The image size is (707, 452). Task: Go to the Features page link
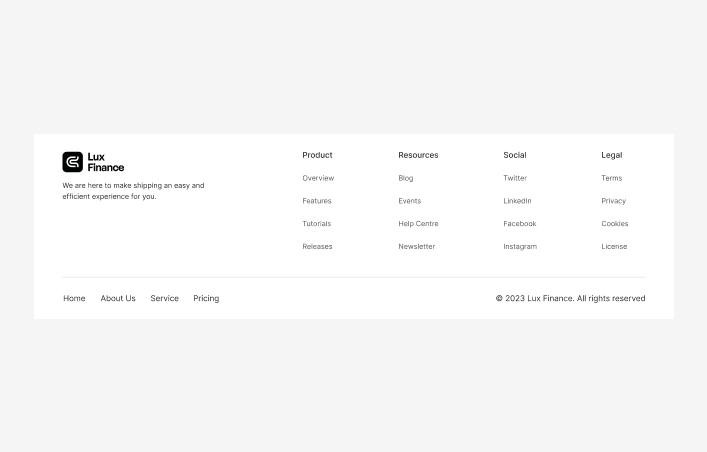point(317,201)
